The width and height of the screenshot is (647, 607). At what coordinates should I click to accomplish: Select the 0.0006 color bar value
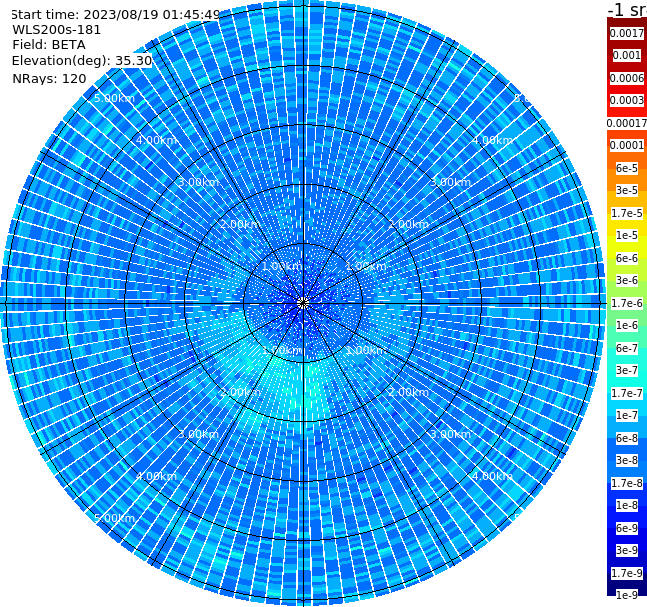(627, 78)
